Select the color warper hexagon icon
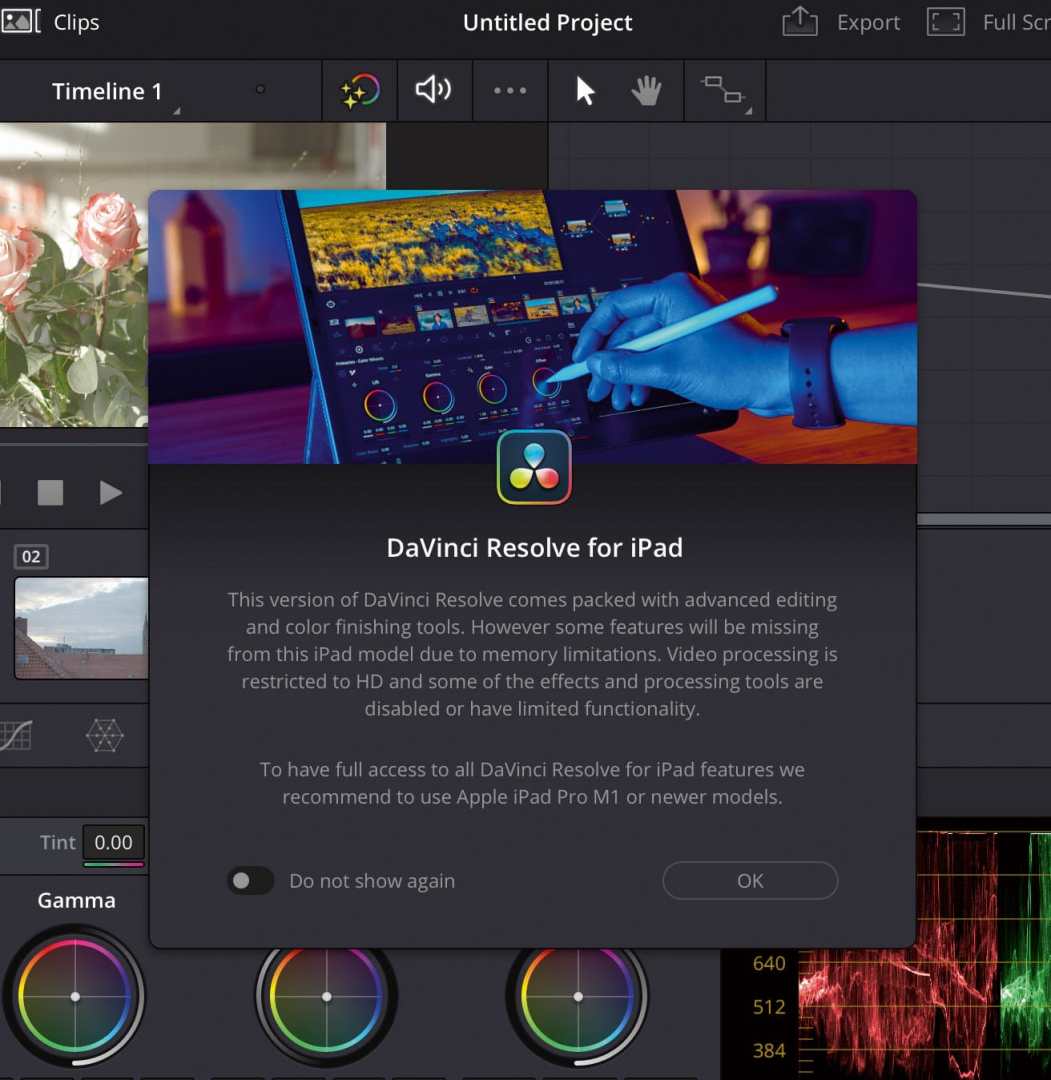Image resolution: width=1051 pixels, height=1080 pixels. [104, 735]
